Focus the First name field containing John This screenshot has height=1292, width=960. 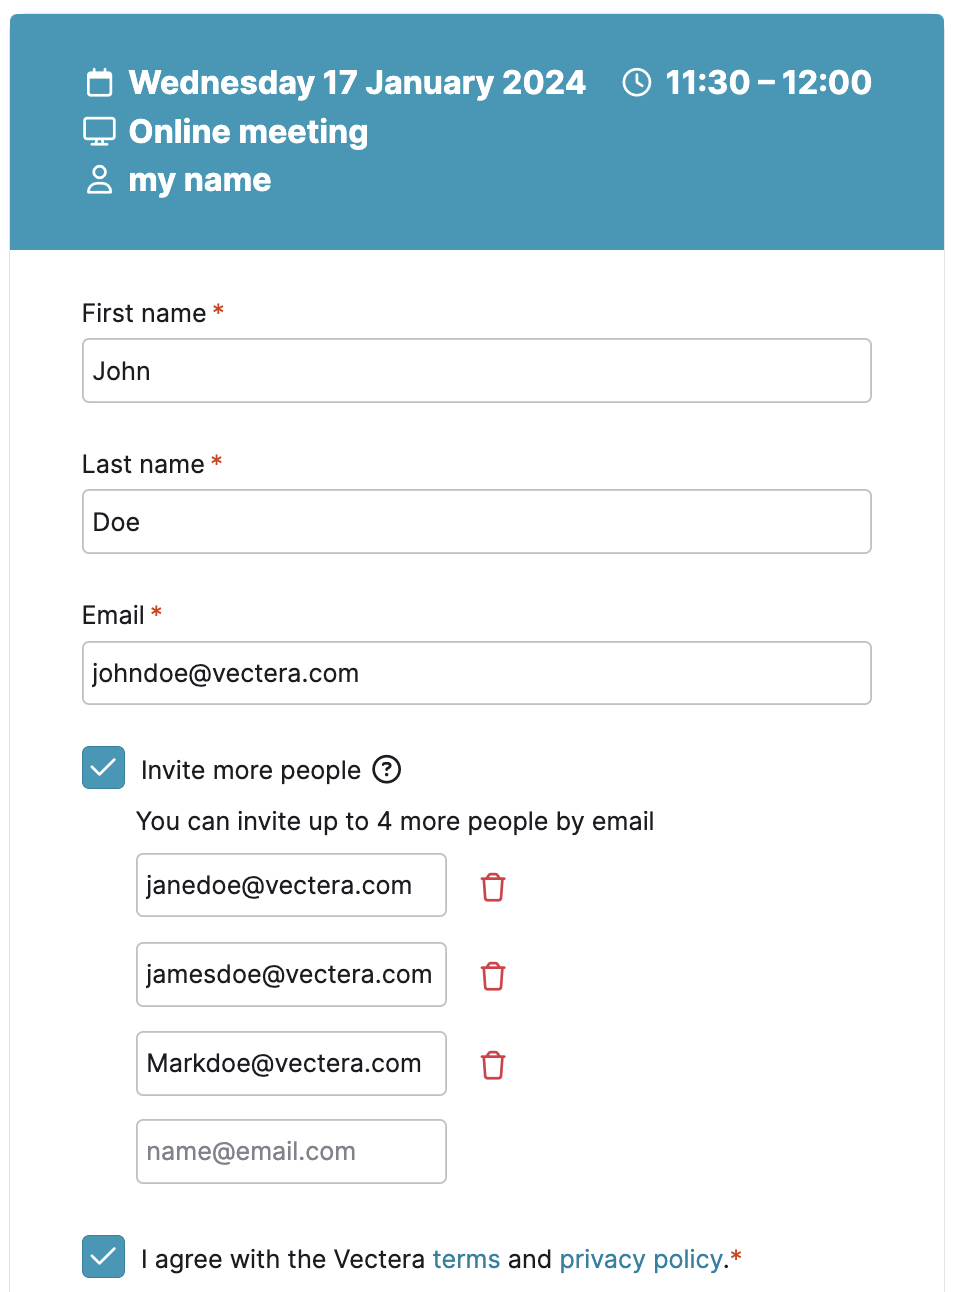point(477,371)
